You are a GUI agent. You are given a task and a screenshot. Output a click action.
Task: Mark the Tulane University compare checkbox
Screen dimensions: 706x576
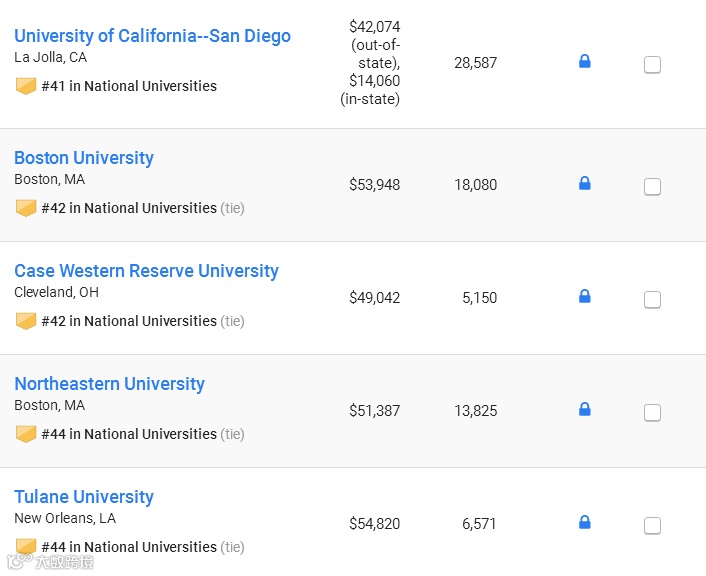click(x=652, y=526)
